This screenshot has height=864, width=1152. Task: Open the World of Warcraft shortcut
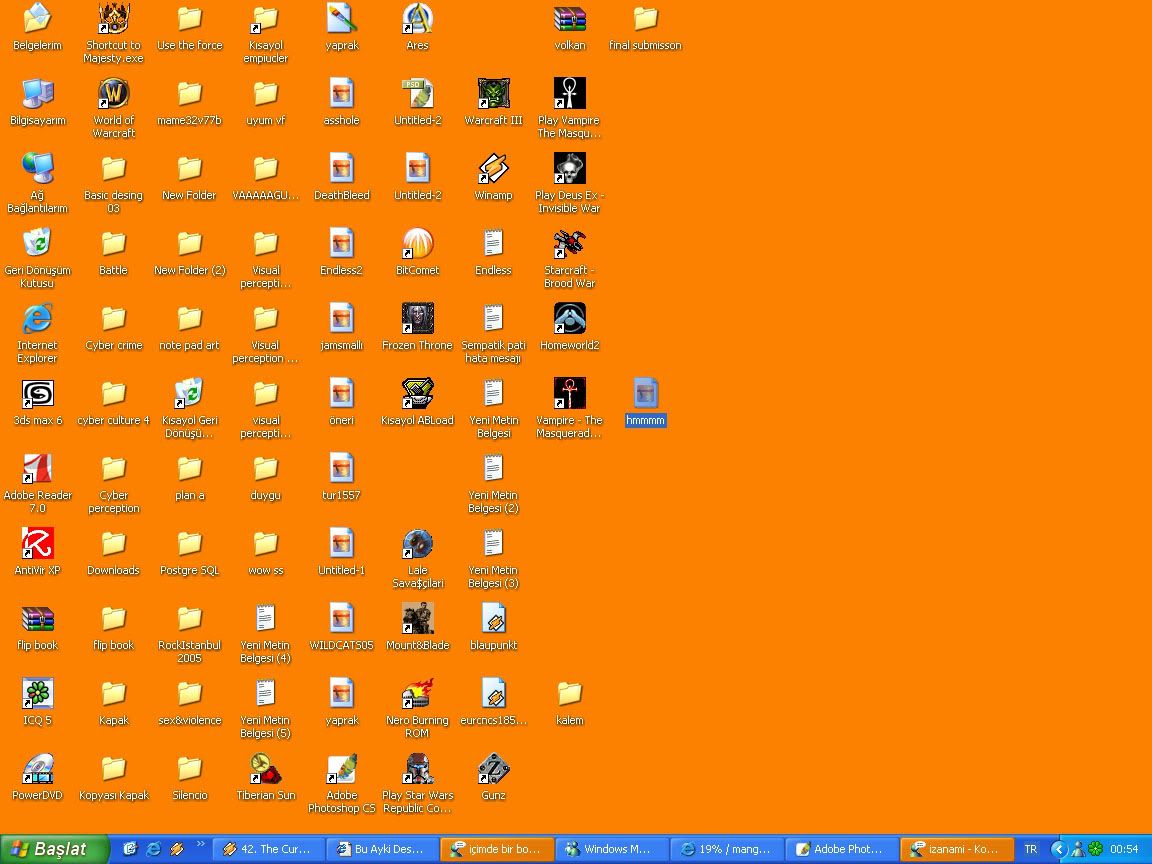click(113, 94)
